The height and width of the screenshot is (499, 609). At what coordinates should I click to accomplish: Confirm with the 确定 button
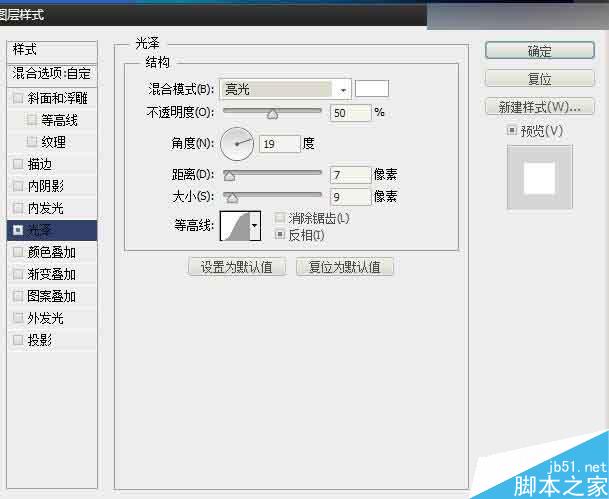tap(540, 50)
